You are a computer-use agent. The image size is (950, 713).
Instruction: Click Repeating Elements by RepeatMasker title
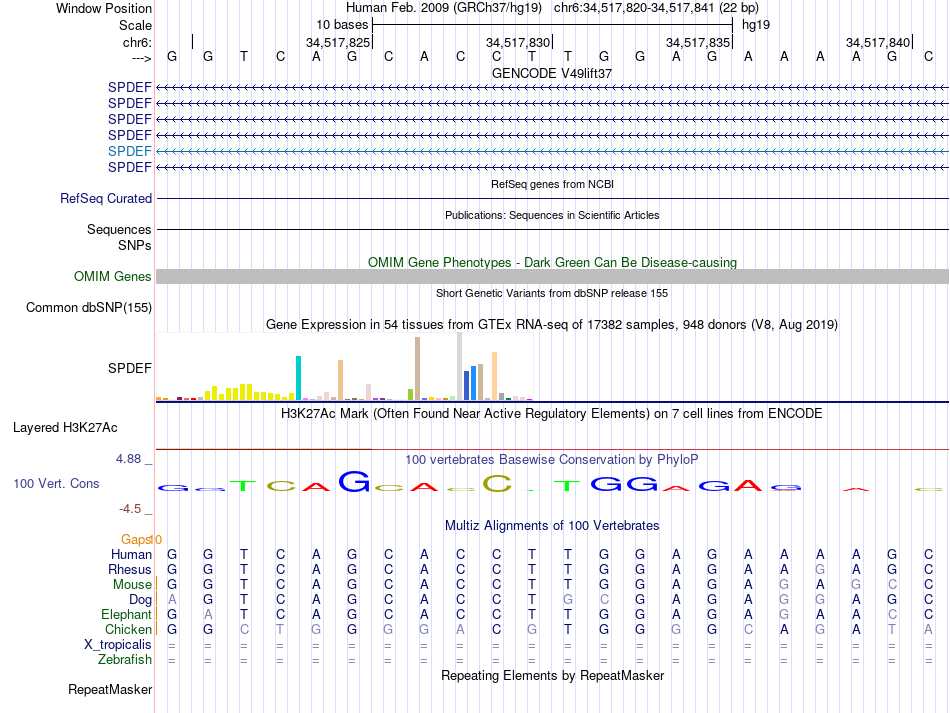point(553,675)
